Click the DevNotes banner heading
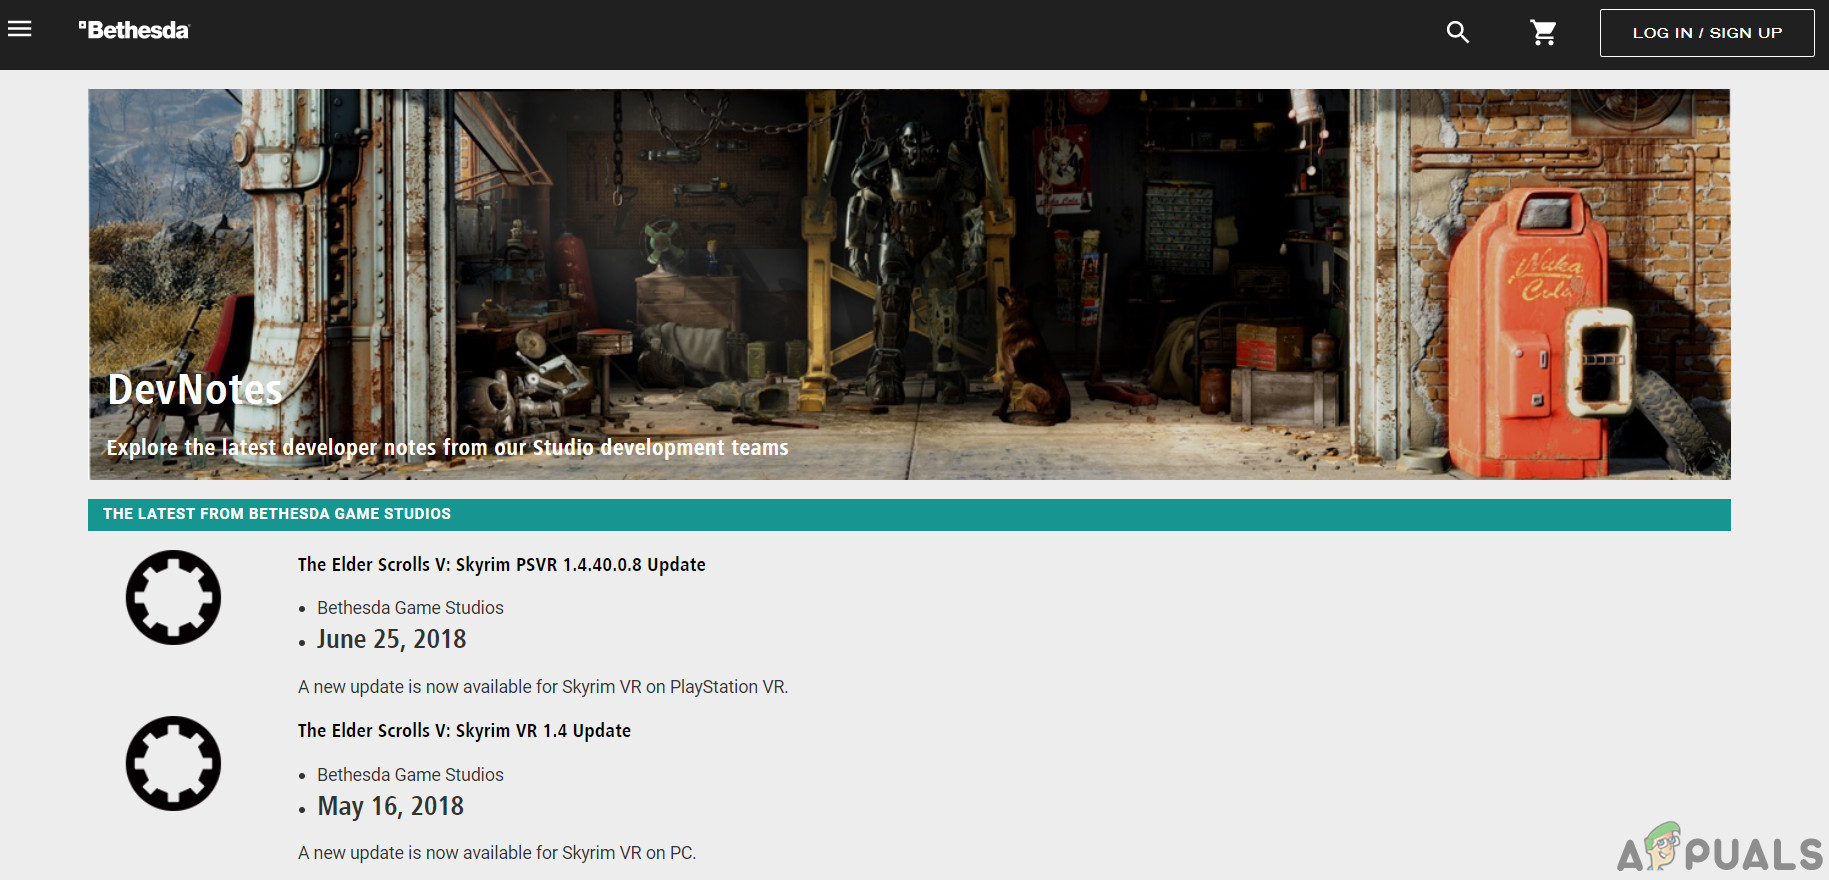1829x880 pixels. tap(195, 389)
